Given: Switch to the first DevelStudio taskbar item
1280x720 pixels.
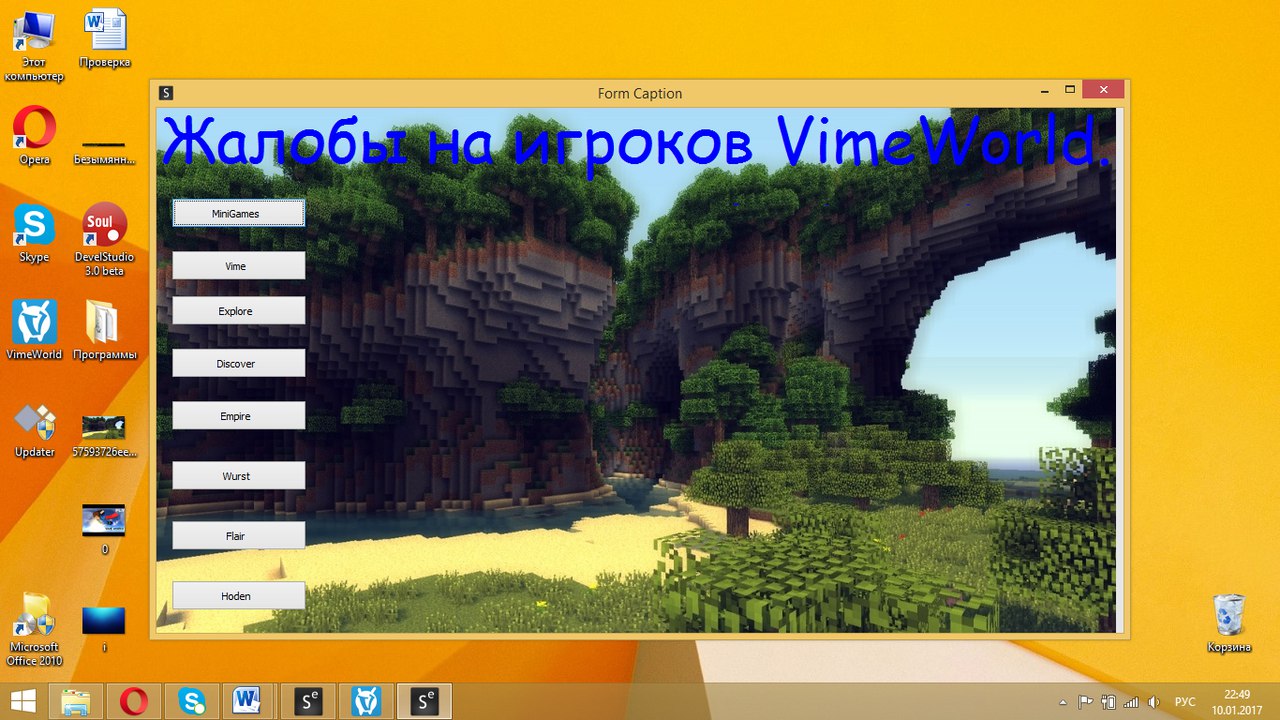Looking at the screenshot, I should click(x=309, y=702).
